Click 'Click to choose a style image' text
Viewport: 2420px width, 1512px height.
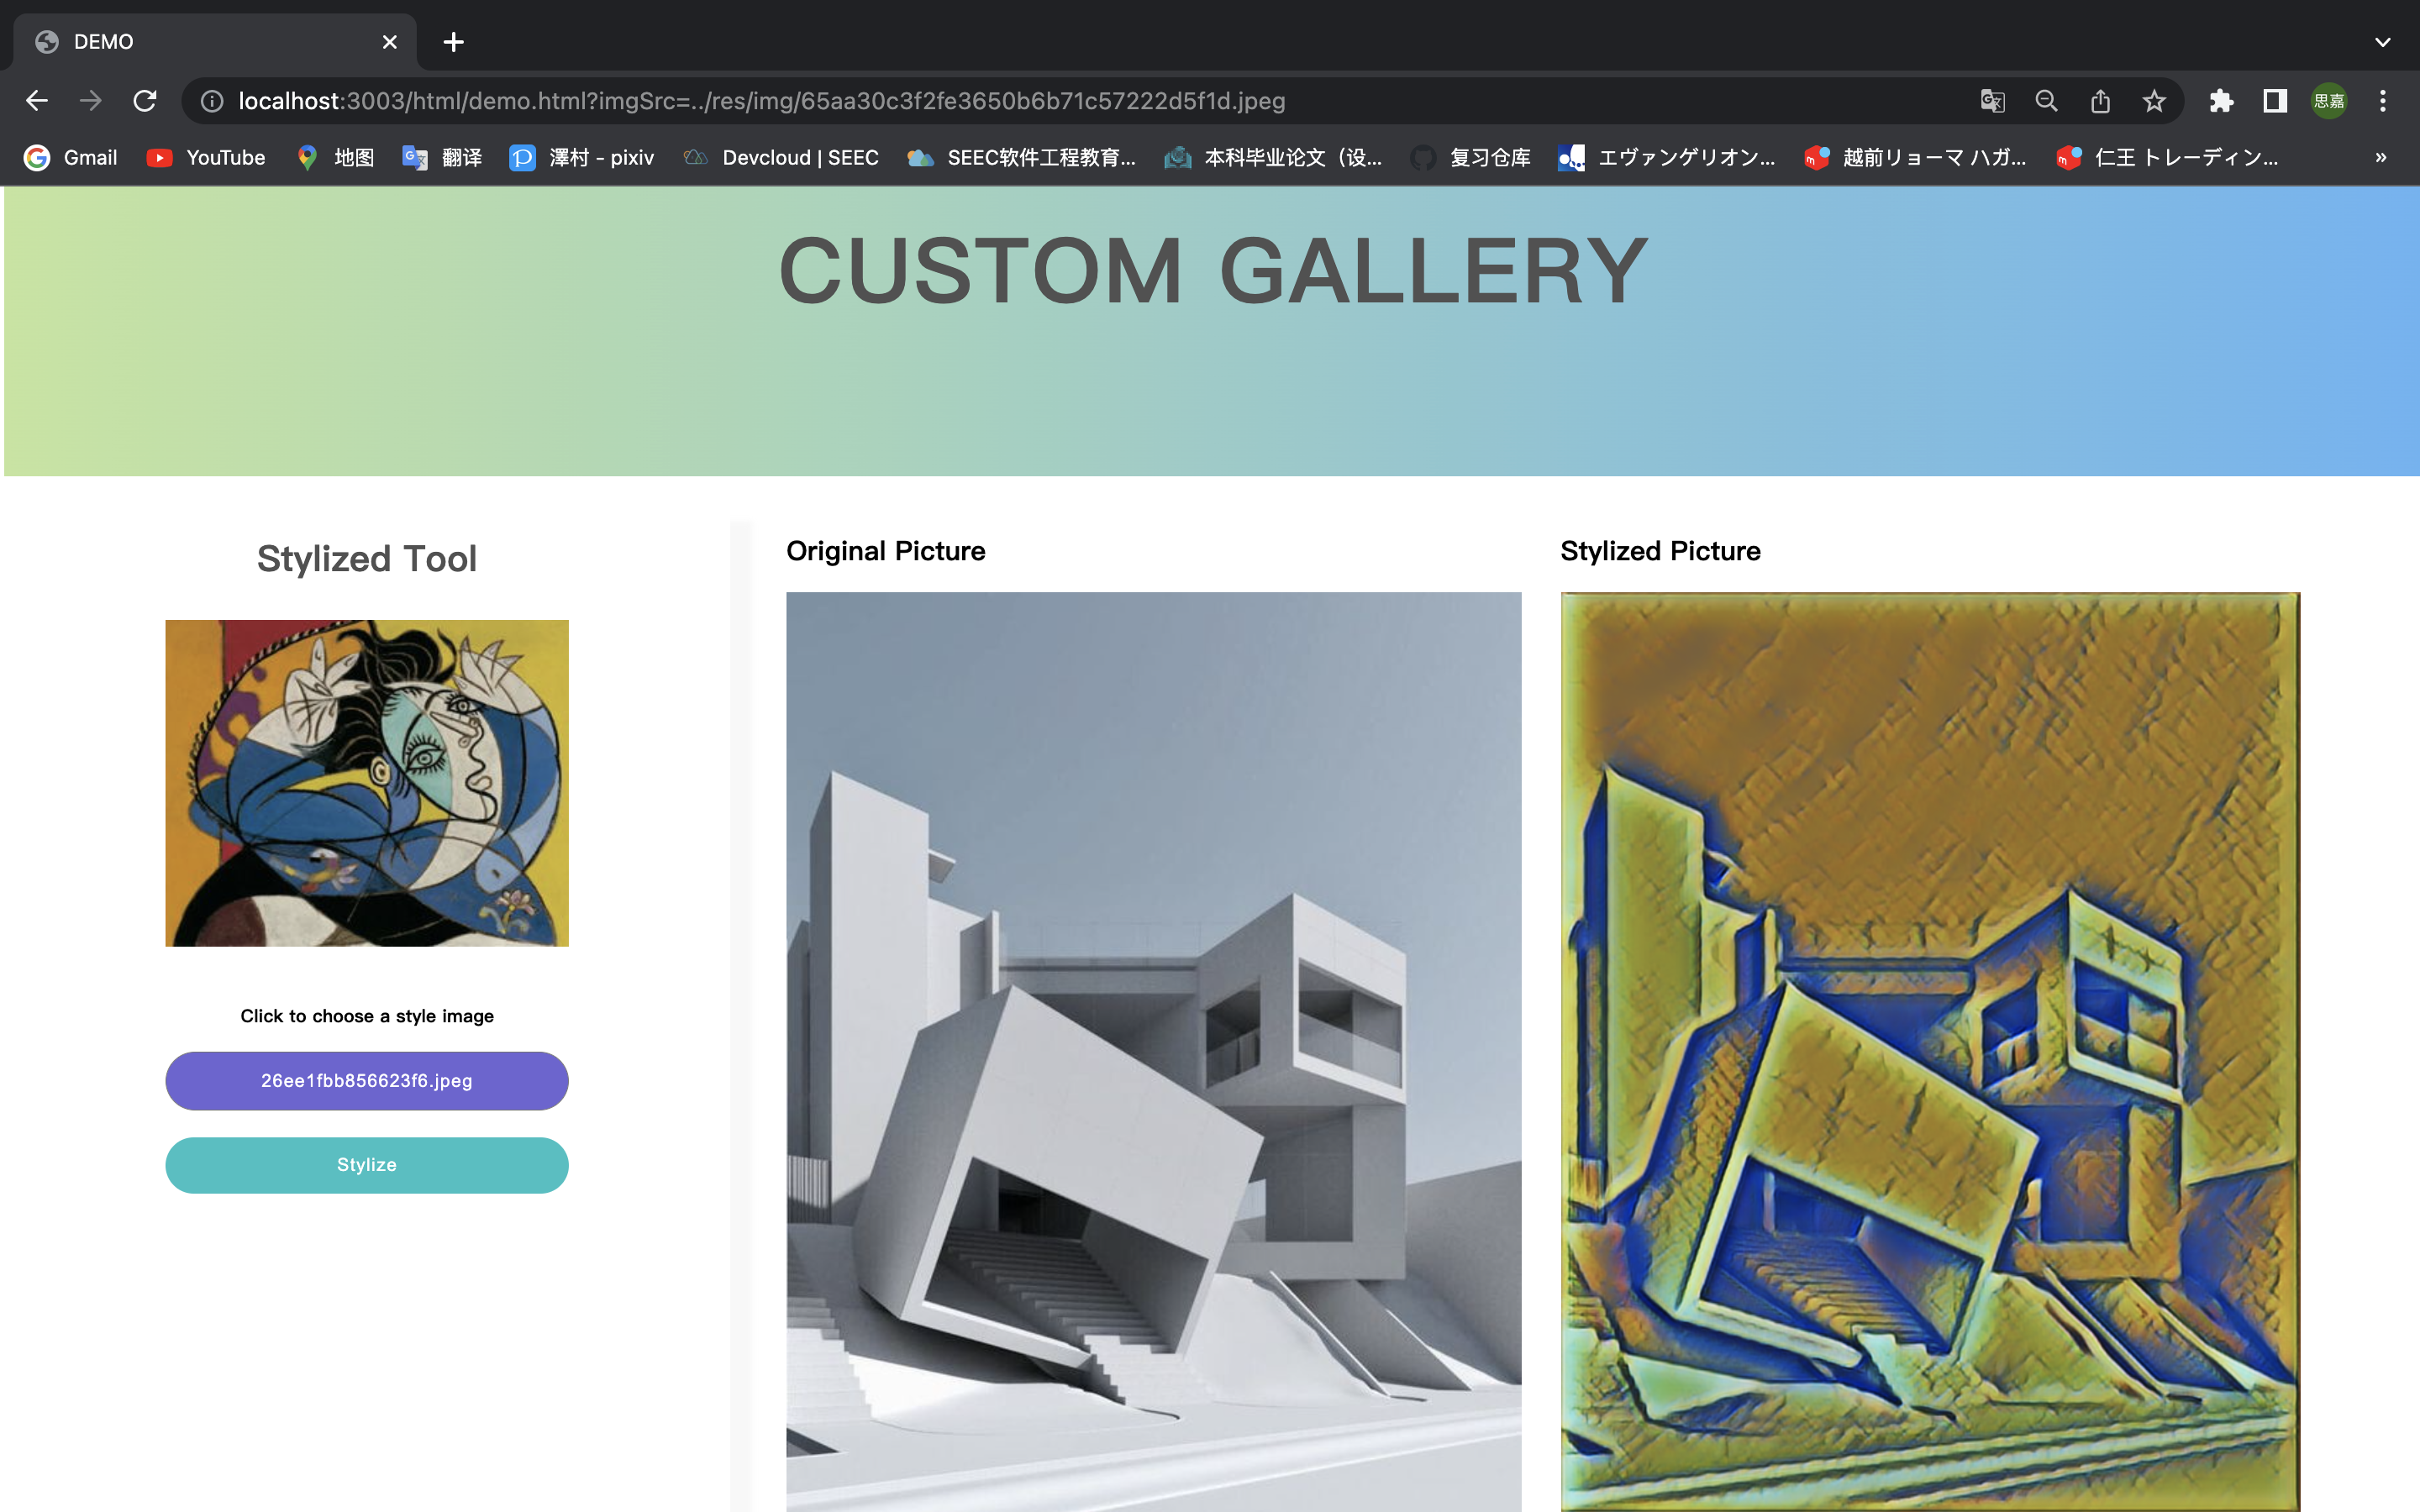tap(367, 1016)
